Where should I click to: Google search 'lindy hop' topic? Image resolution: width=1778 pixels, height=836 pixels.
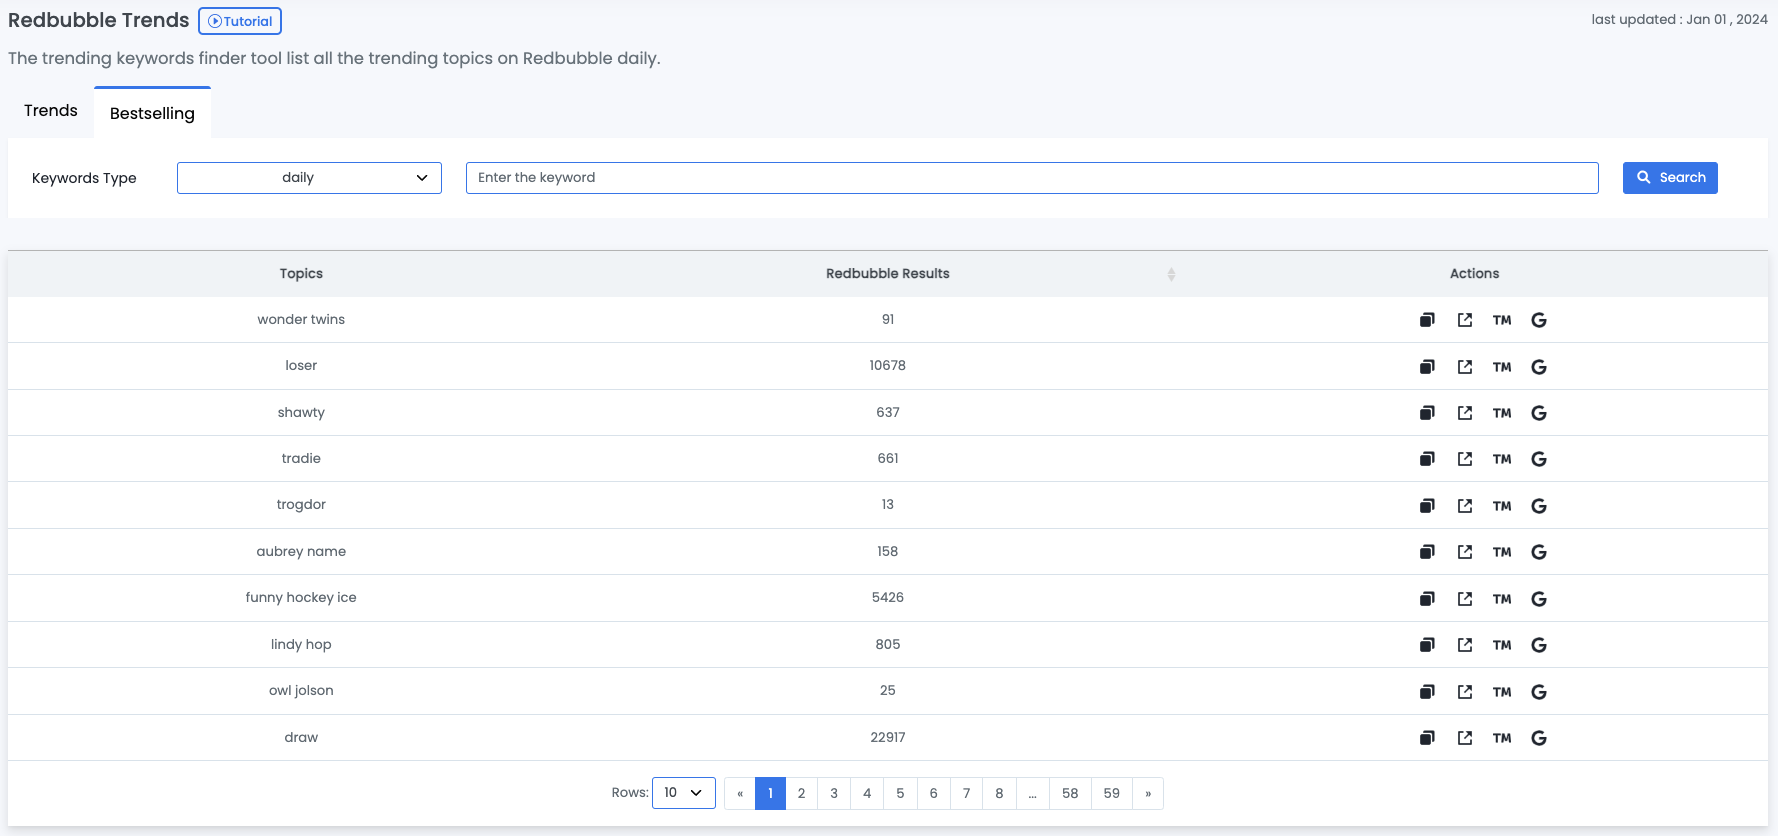tap(1539, 645)
